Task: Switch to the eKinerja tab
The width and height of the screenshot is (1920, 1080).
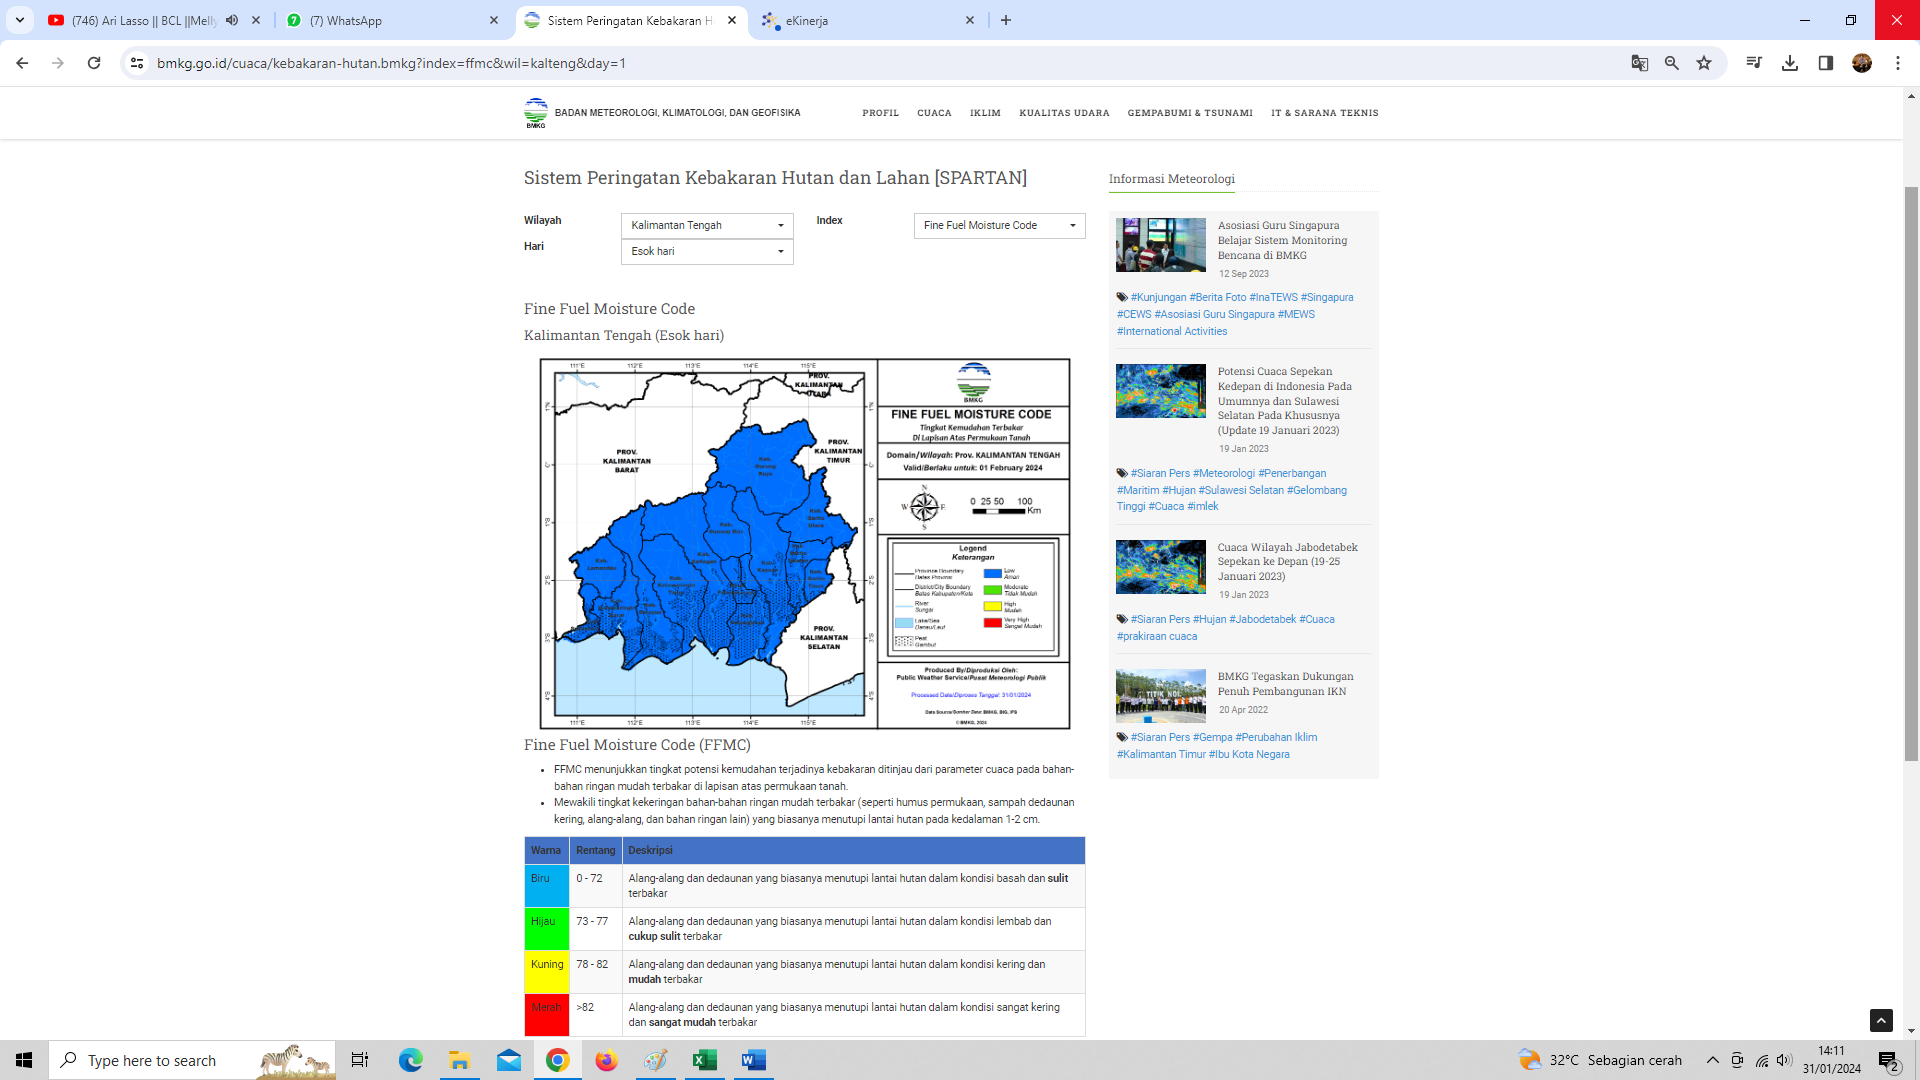Action: [x=867, y=20]
